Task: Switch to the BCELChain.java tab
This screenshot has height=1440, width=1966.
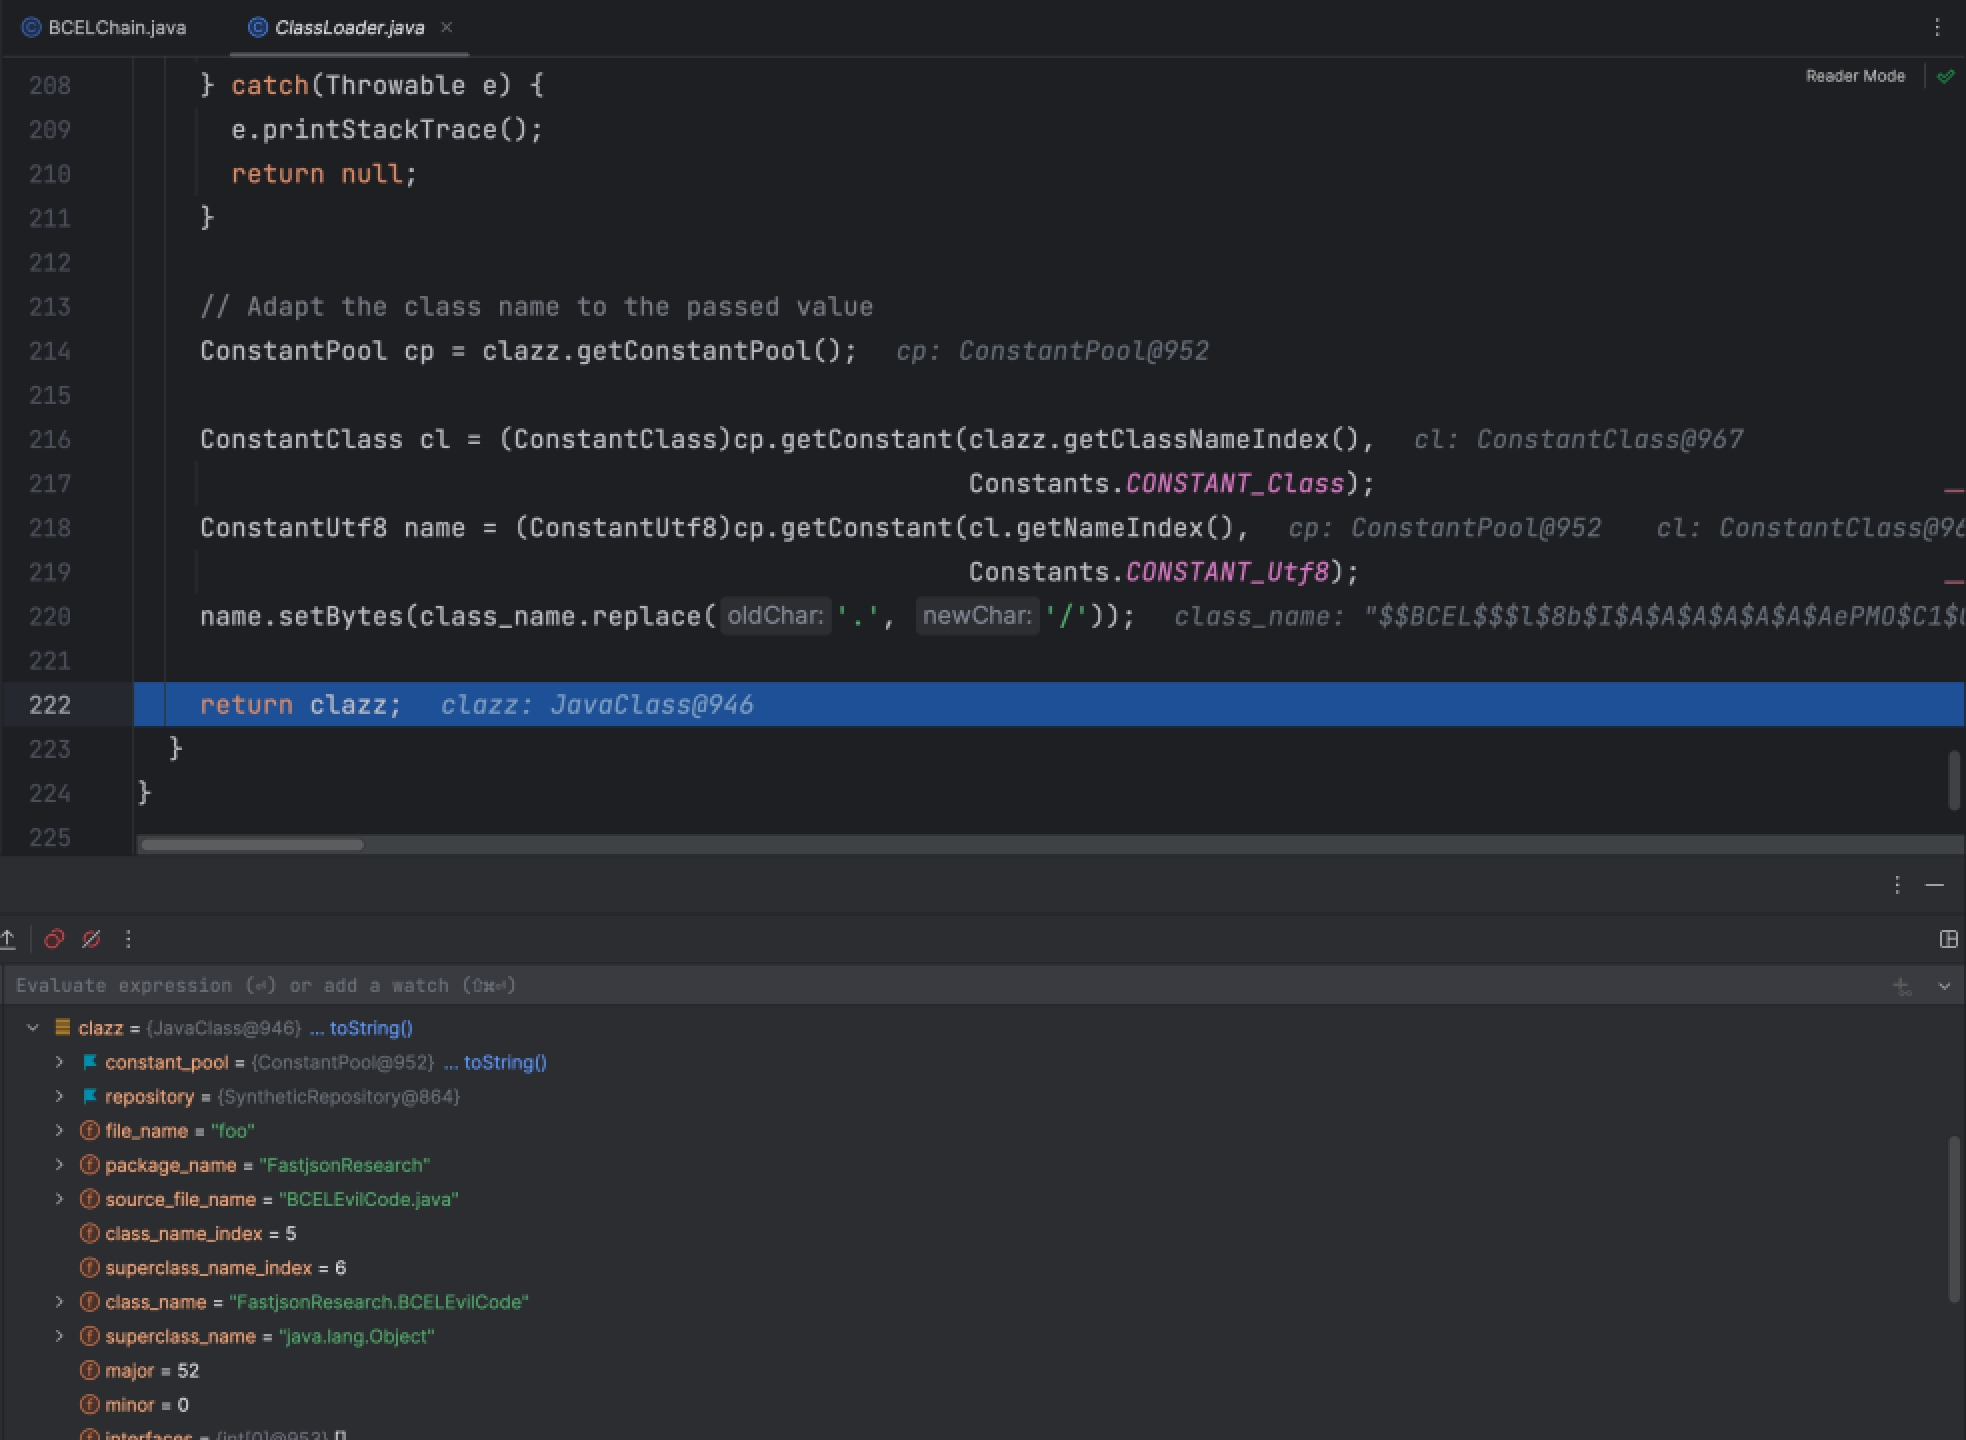Action: coord(104,28)
